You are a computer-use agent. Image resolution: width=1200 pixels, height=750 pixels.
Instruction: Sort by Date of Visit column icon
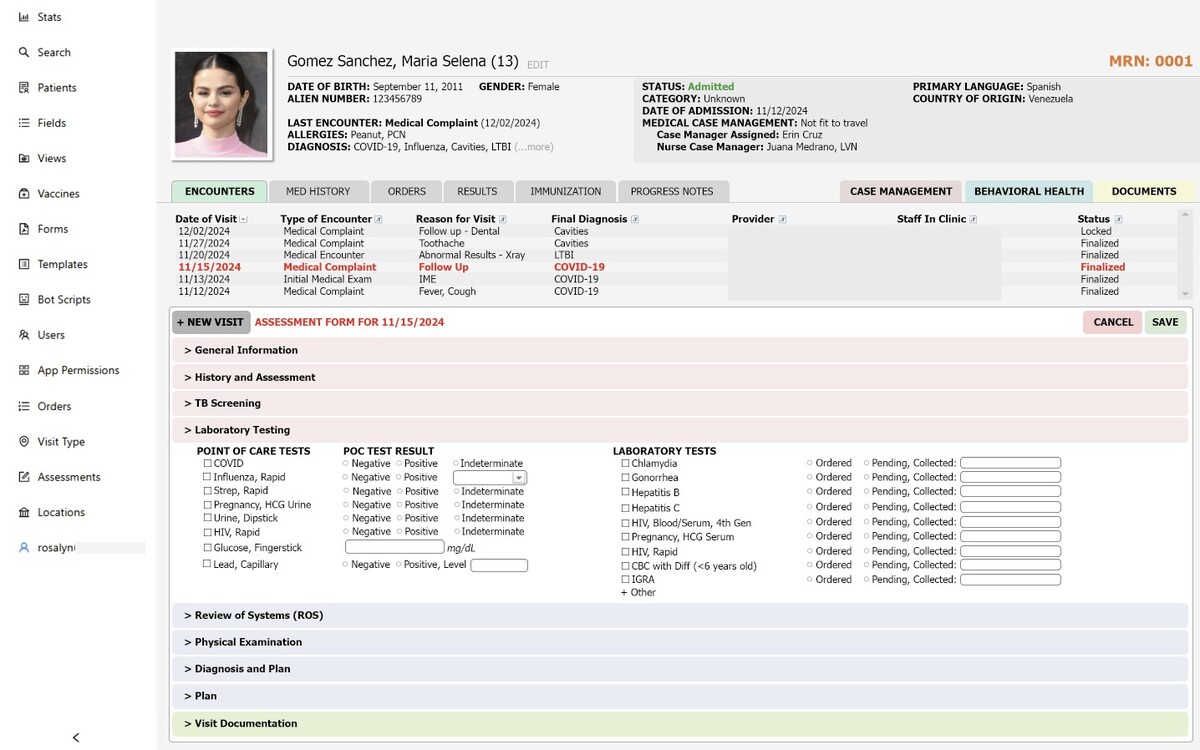click(x=244, y=219)
